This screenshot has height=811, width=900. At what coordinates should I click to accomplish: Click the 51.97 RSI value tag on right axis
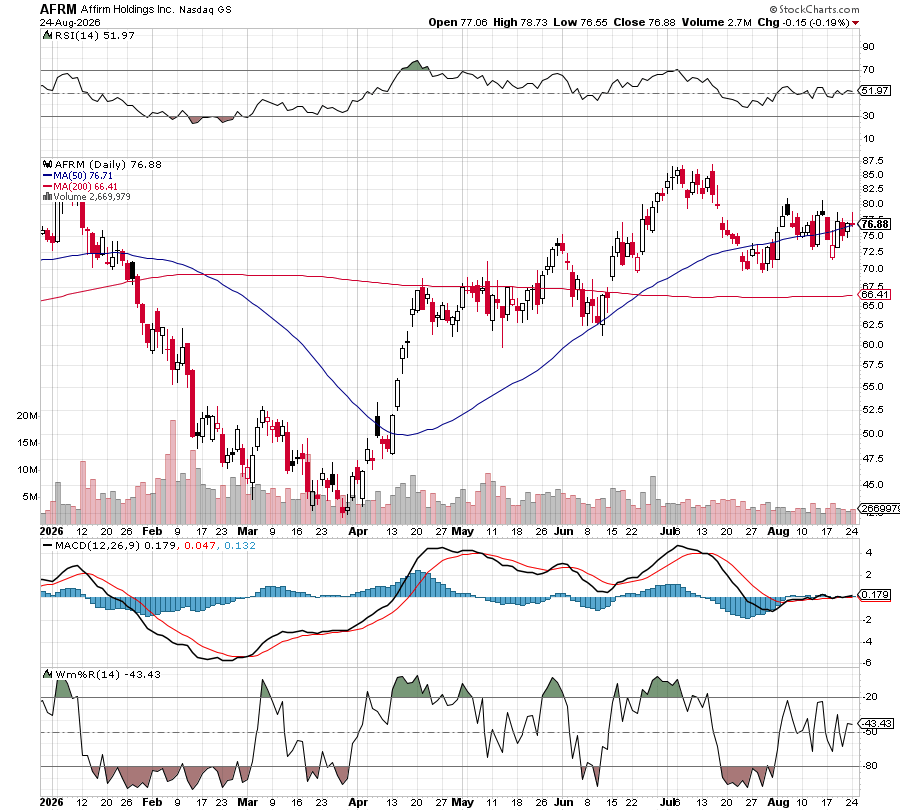pos(875,91)
